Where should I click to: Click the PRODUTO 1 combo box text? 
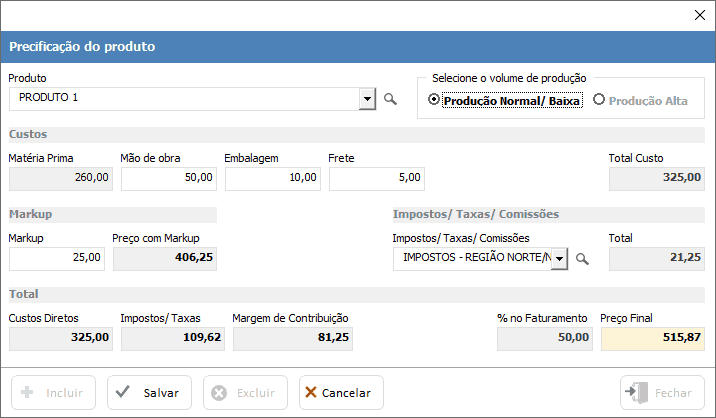point(48,97)
